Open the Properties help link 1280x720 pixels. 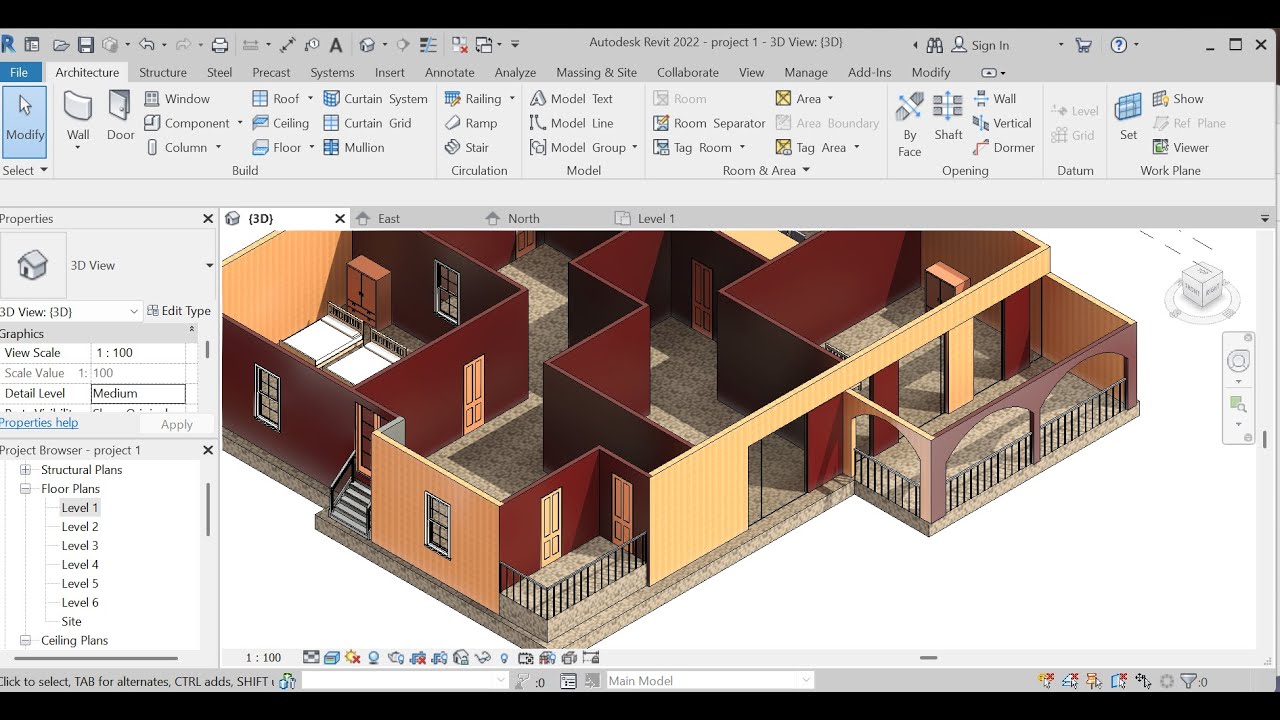[x=39, y=422]
